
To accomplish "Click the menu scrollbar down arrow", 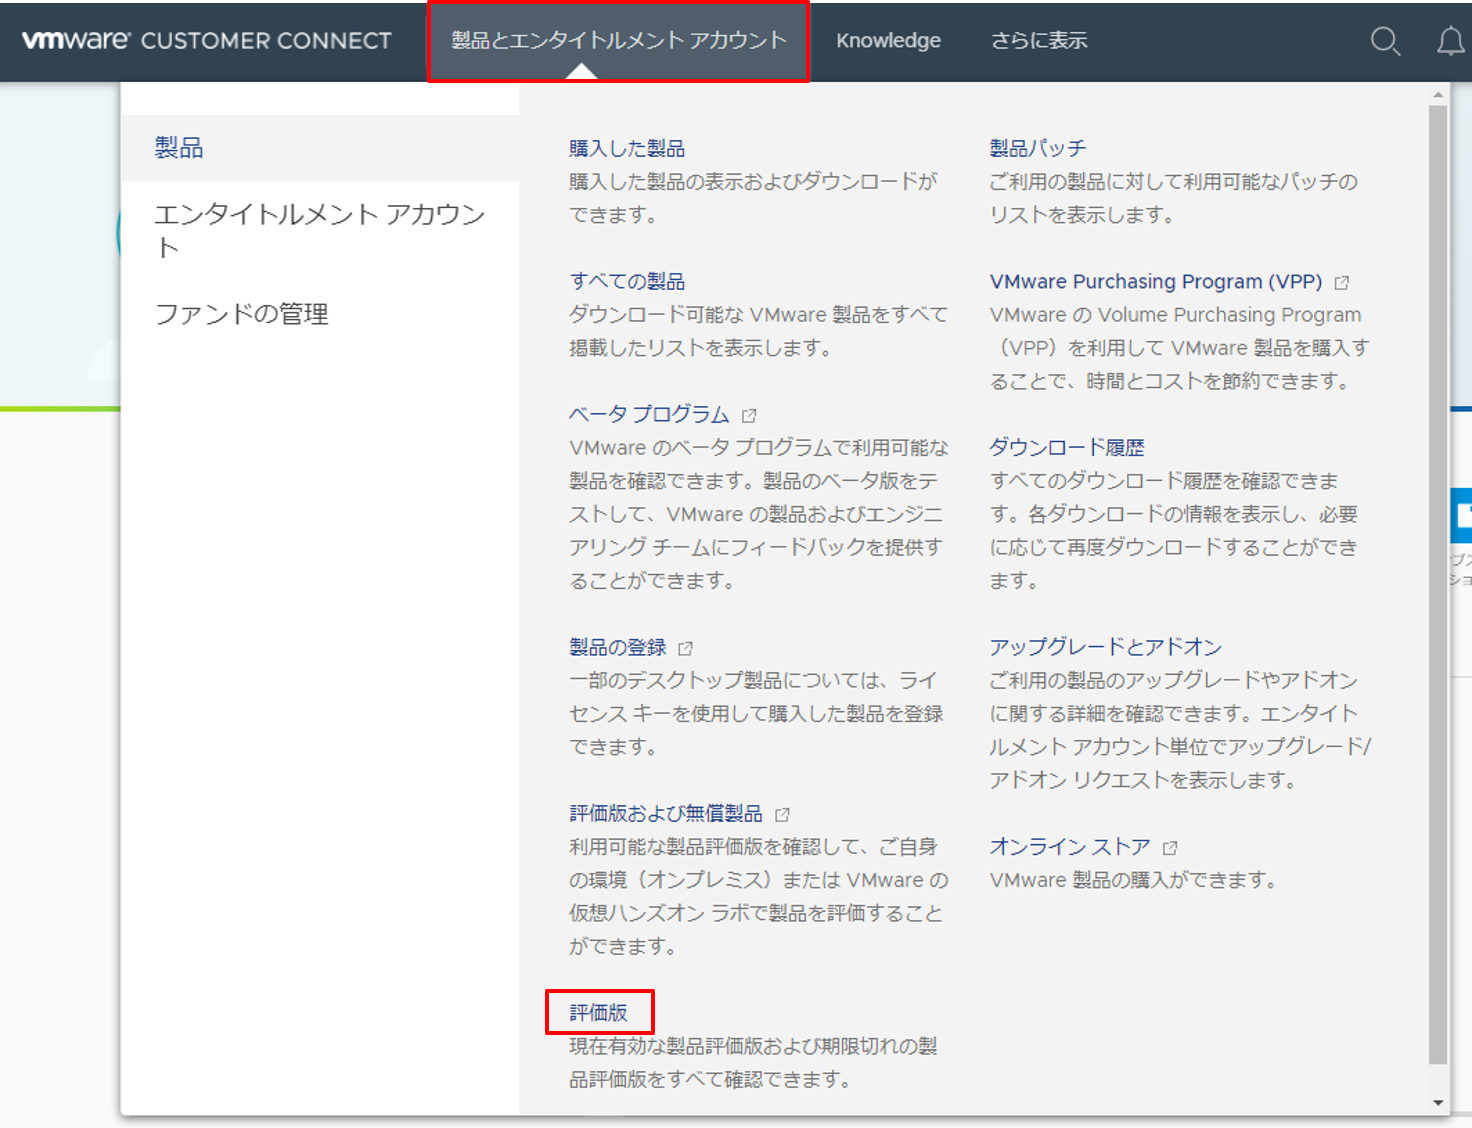I will (1438, 1103).
